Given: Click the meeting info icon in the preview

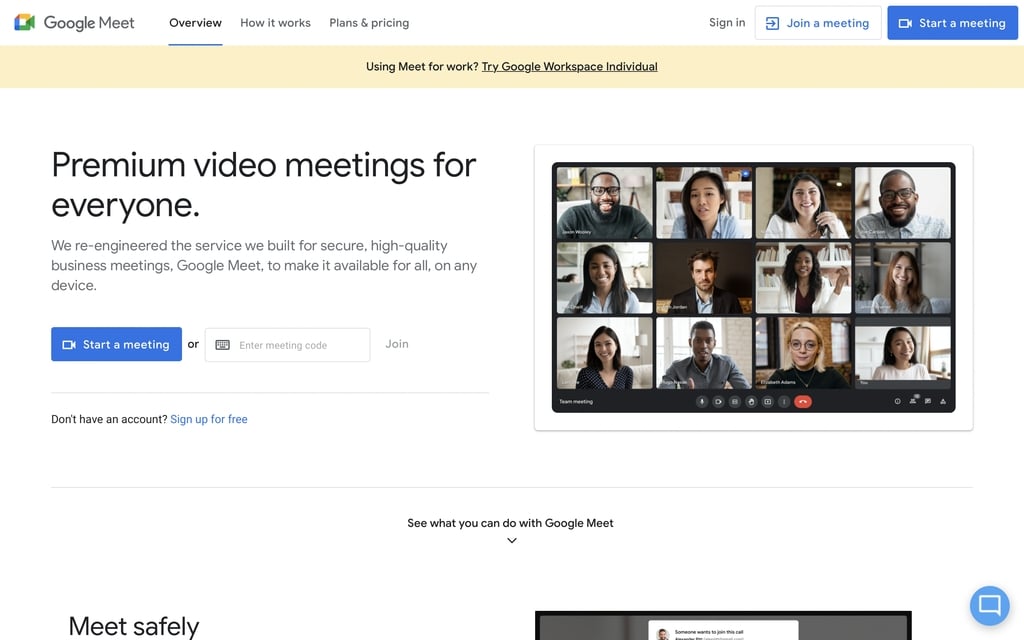Looking at the screenshot, I should 897,402.
